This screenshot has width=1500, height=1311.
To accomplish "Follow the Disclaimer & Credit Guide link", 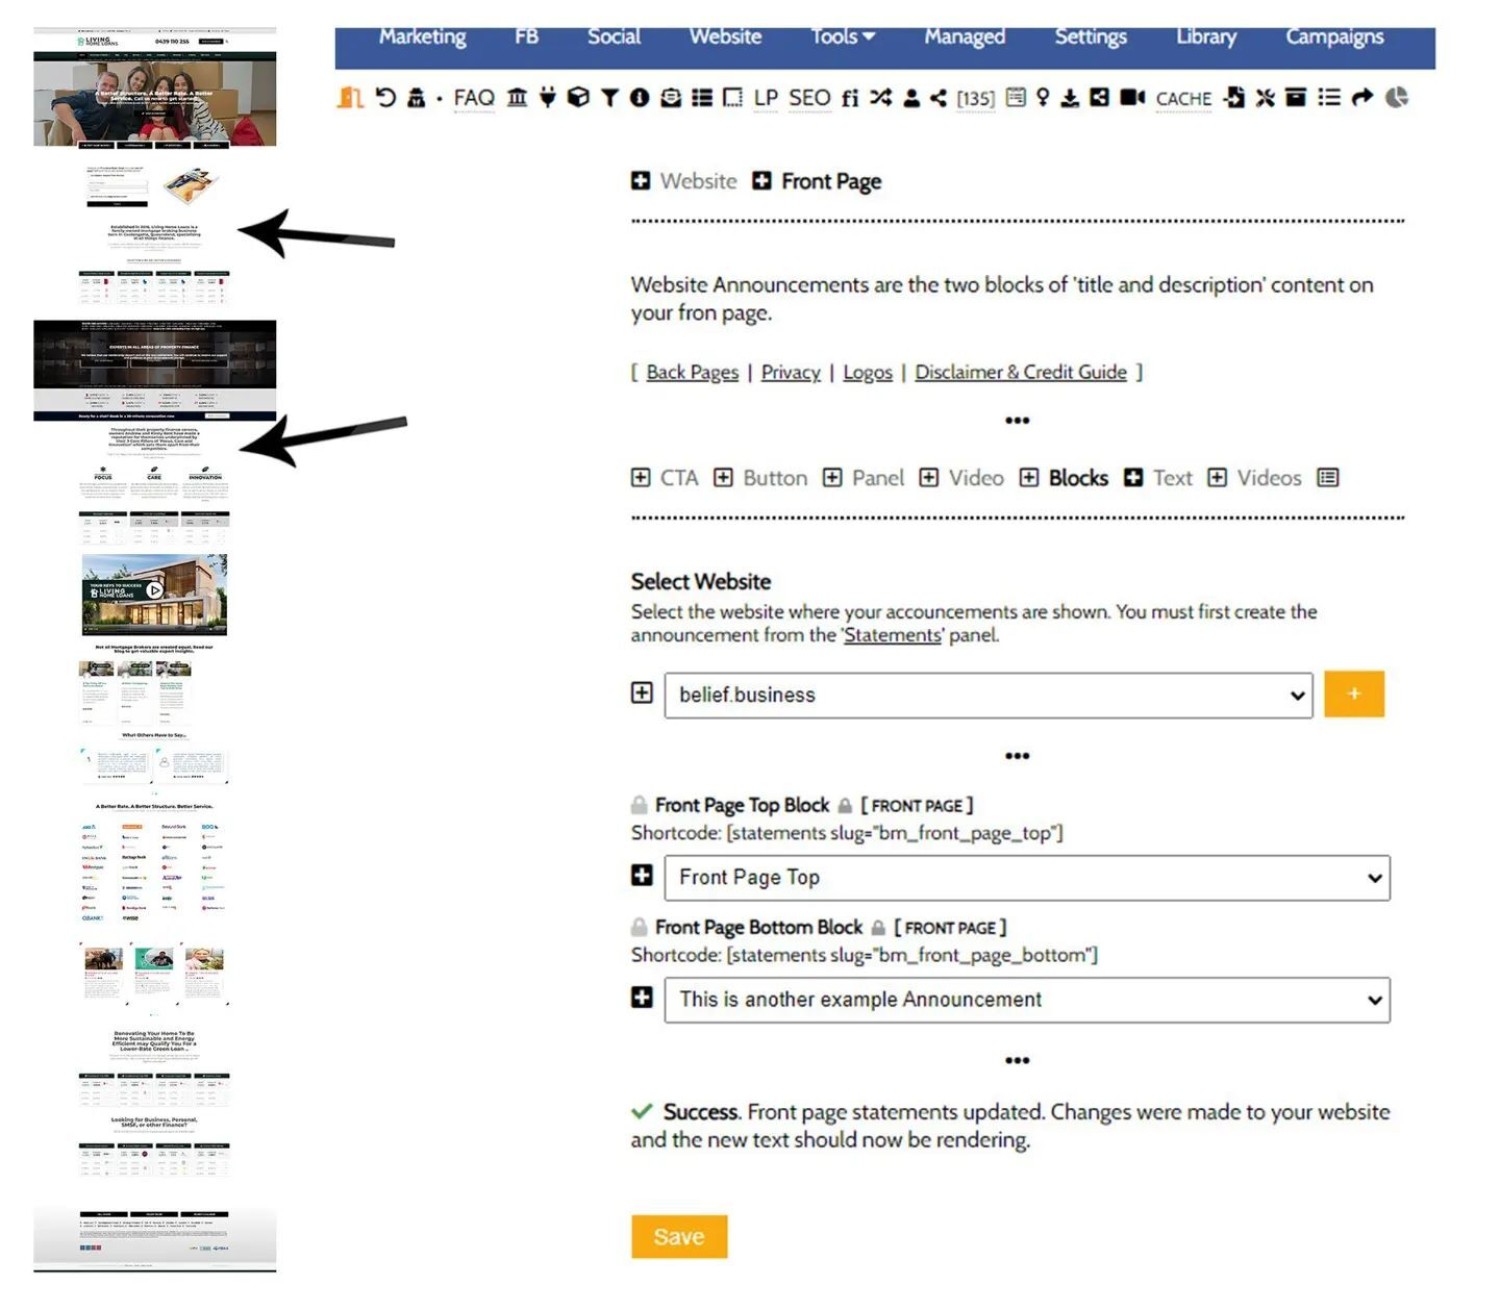I will tap(1020, 372).
